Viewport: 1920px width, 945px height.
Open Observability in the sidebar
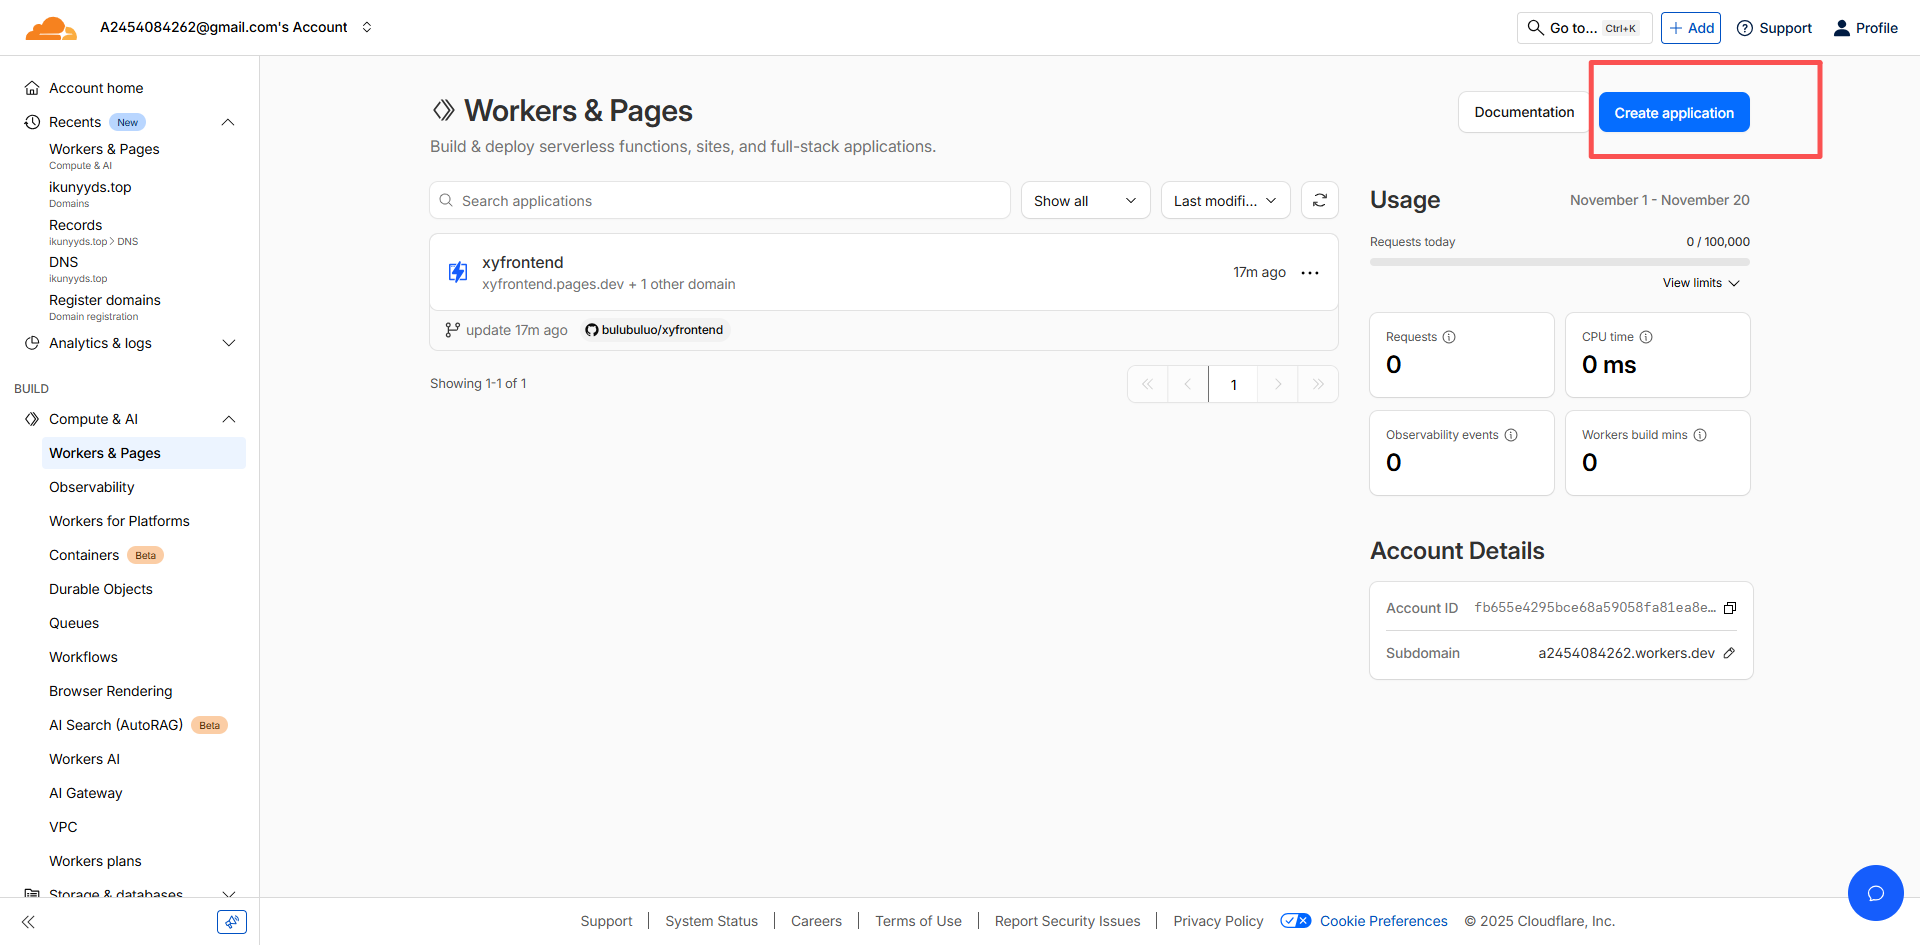(x=92, y=487)
